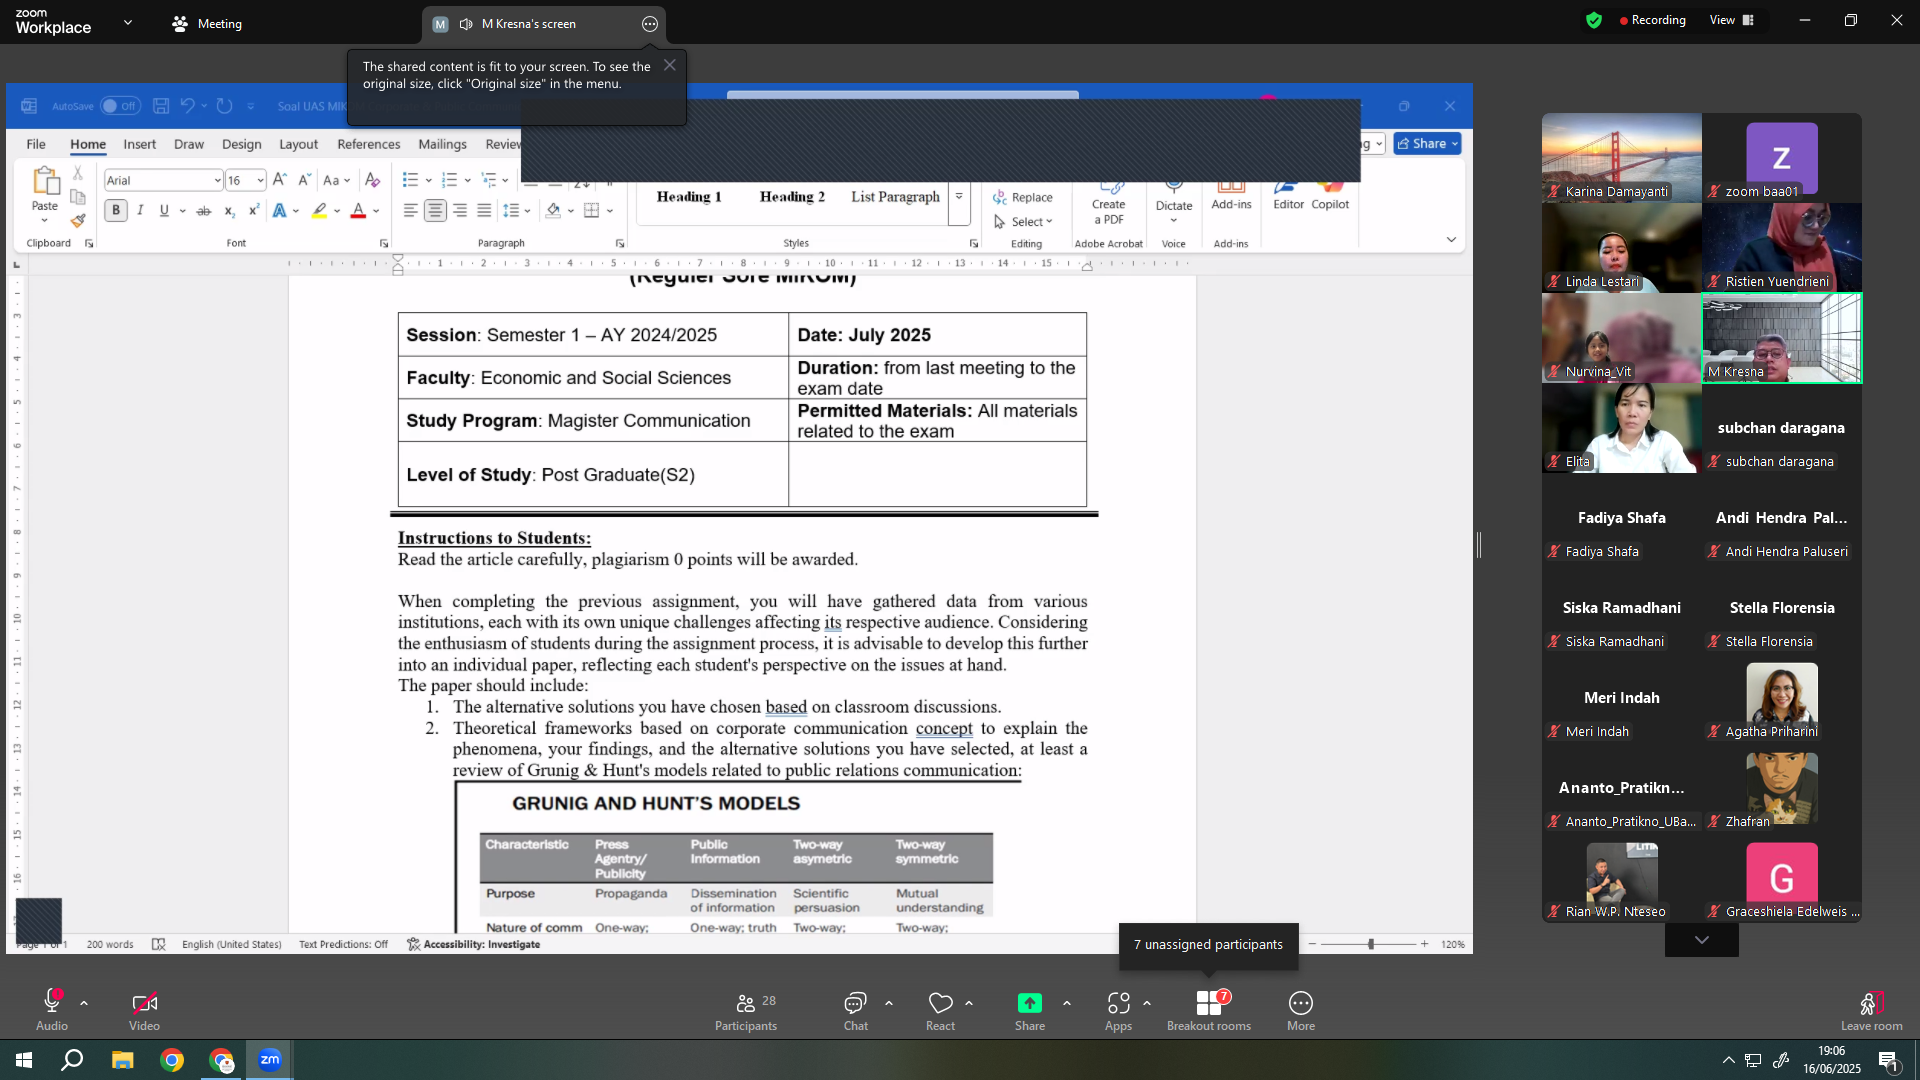Expand more participants chevron below video gallery
The height and width of the screenshot is (1080, 1920).
click(x=1701, y=940)
